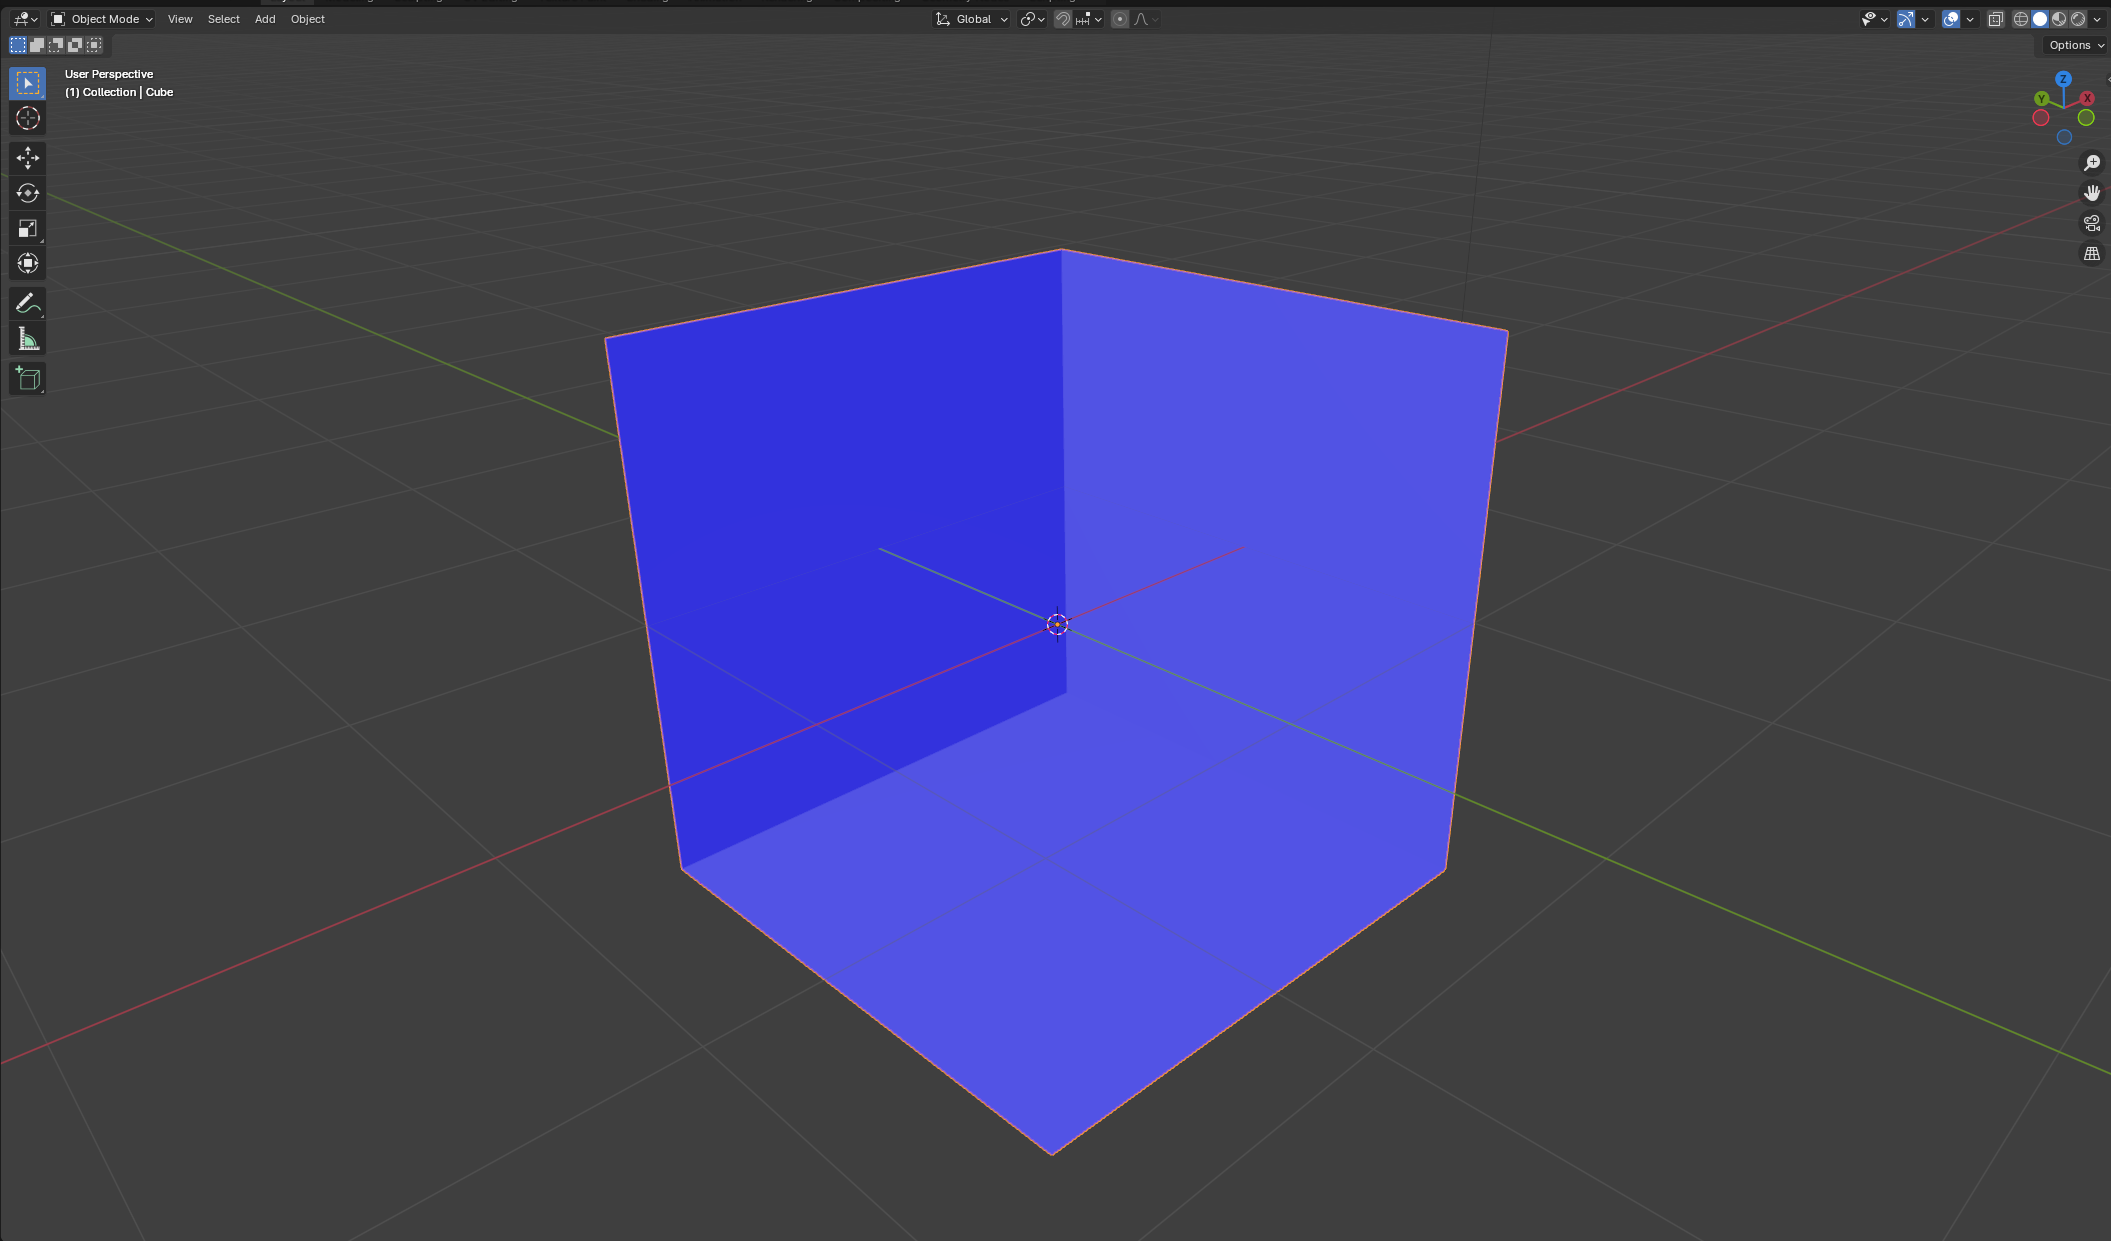Toggle viewport overlays button
The image size is (2111, 1241).
[1951, 19]
